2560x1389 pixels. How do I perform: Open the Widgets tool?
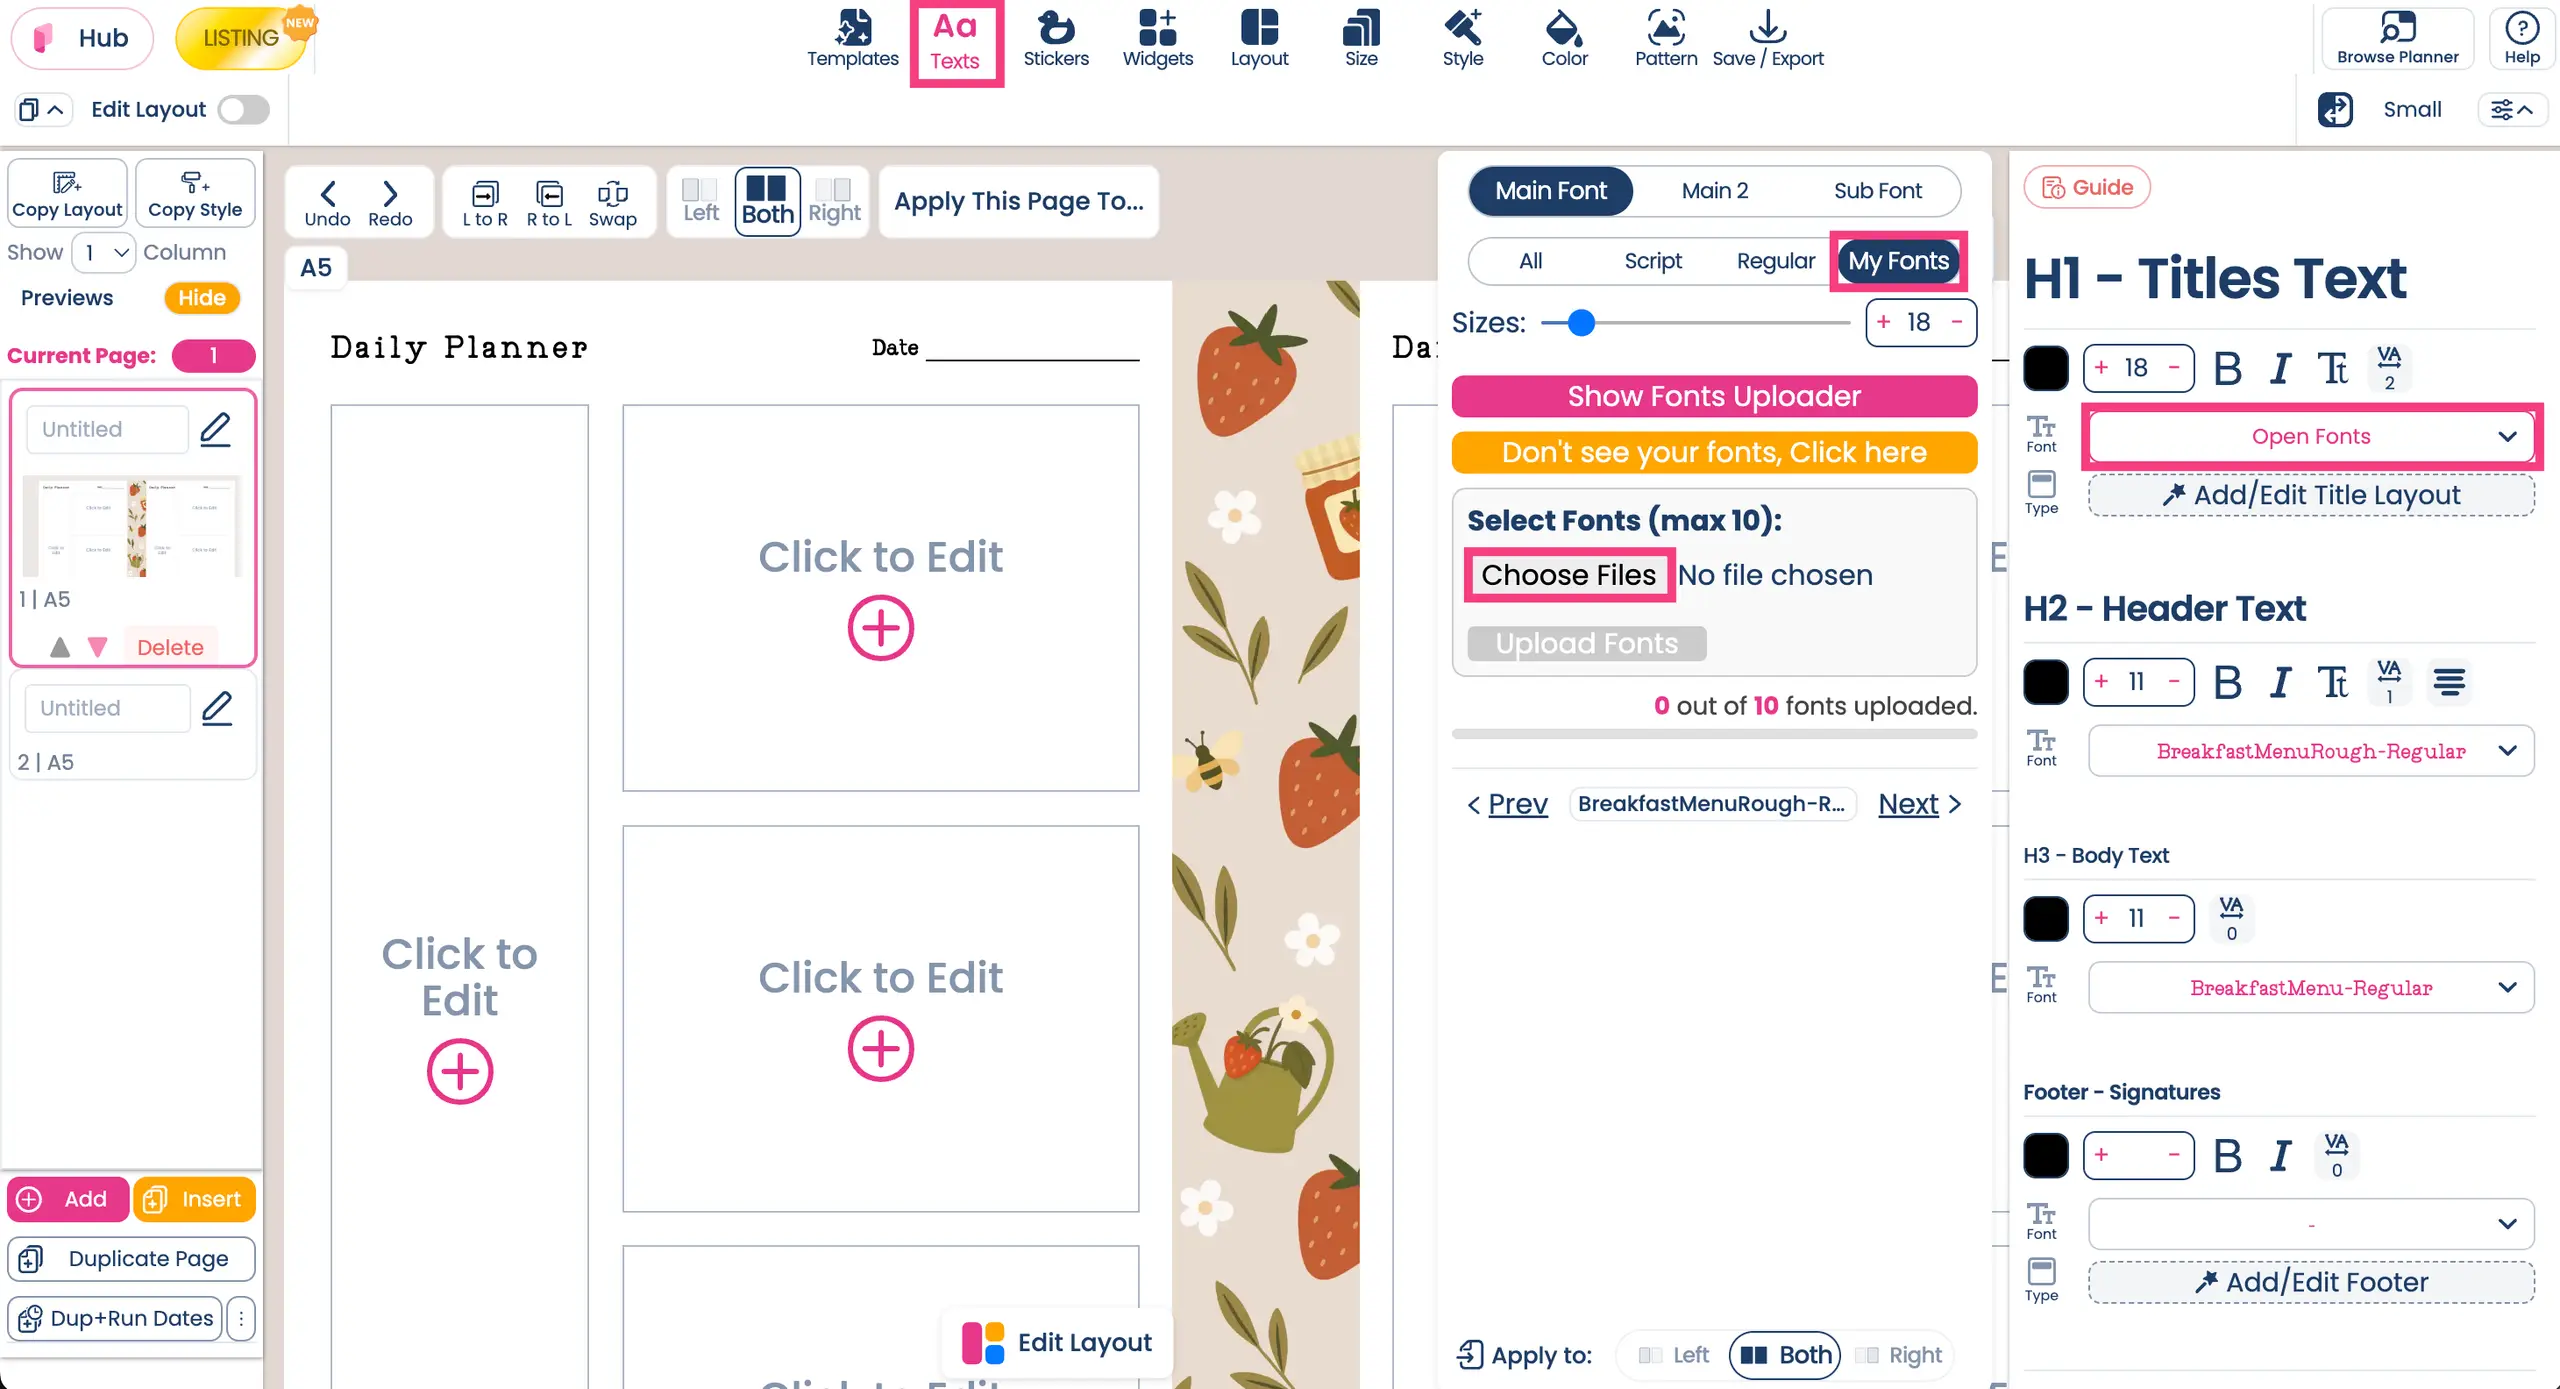(x=1157, y=38)
